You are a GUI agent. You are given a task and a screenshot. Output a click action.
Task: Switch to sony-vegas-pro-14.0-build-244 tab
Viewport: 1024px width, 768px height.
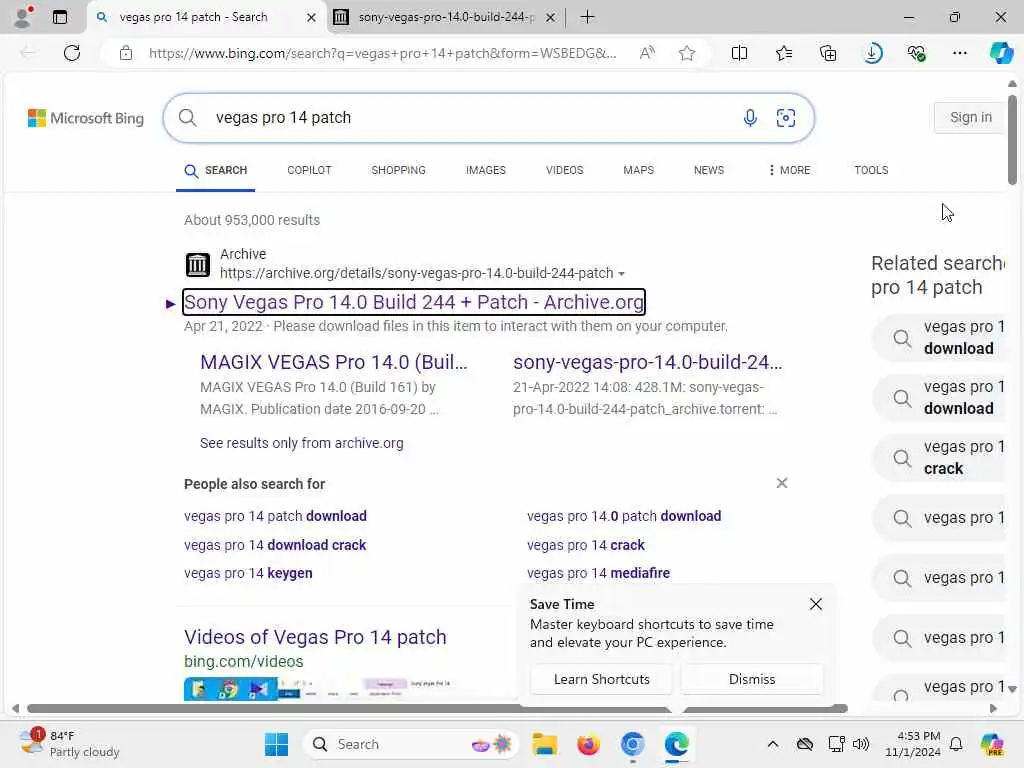click(445, 17)
